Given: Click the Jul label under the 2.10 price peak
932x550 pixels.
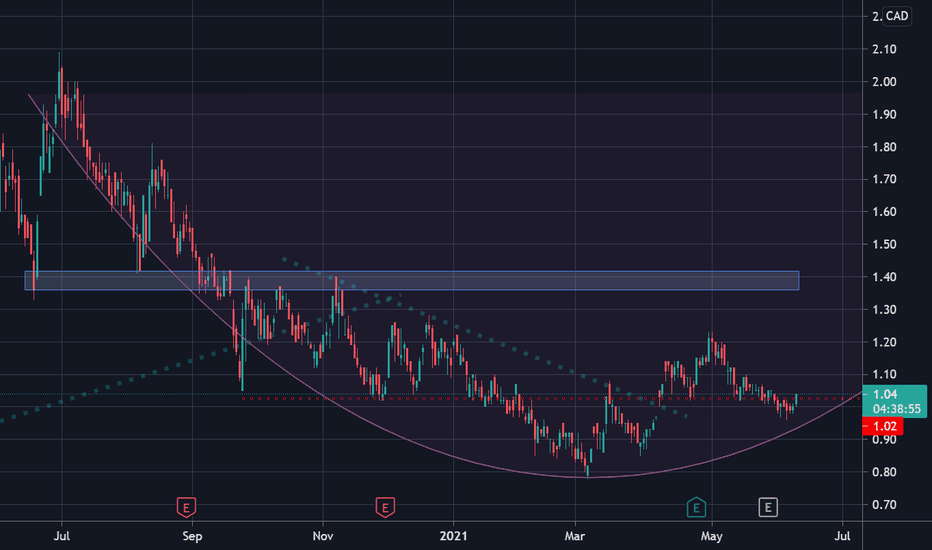Looking at the screenshot, I should click(x=62, y=536).
